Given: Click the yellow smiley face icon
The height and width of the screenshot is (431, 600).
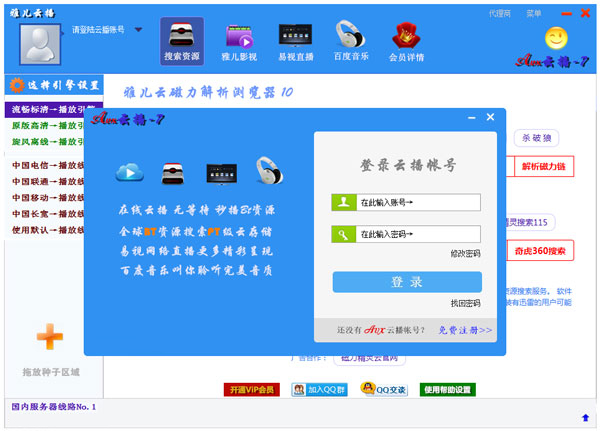Looking at the screenshot, I should [556, 39].
